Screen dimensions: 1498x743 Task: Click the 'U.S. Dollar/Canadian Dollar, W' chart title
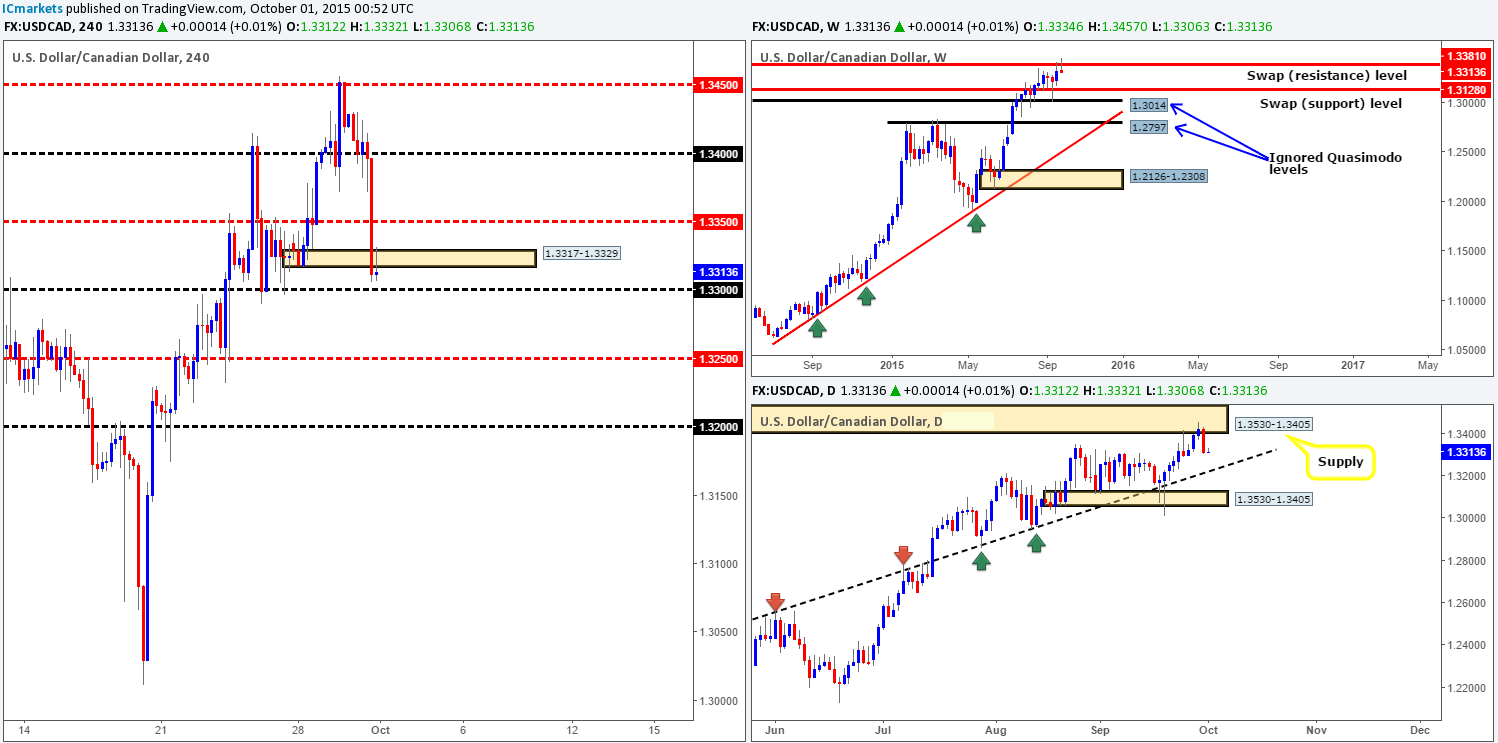coord(854,57)
